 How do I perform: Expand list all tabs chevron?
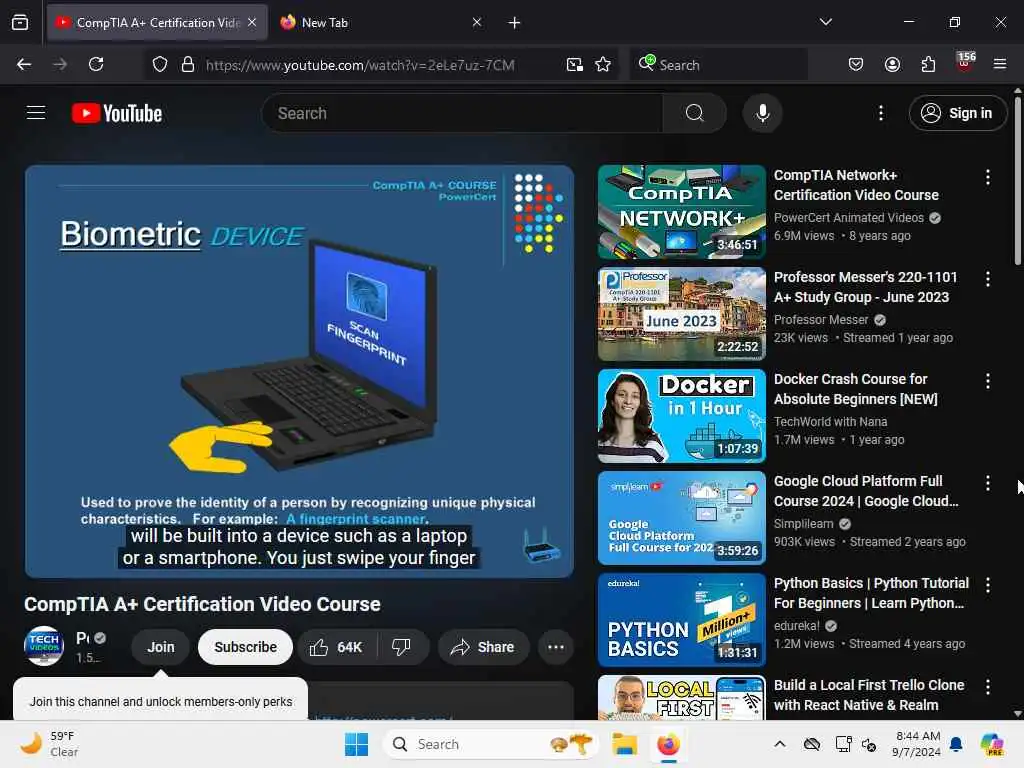click(825, 22)
